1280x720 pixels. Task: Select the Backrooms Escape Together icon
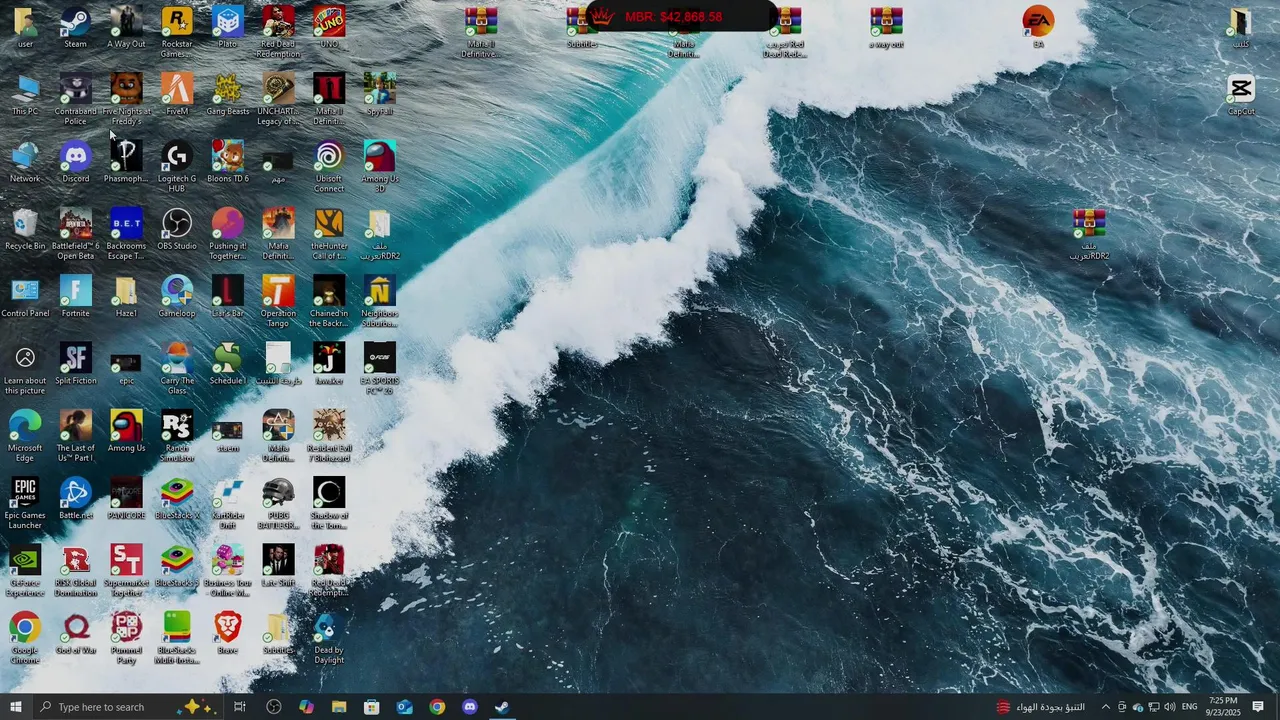coord(126,234)
